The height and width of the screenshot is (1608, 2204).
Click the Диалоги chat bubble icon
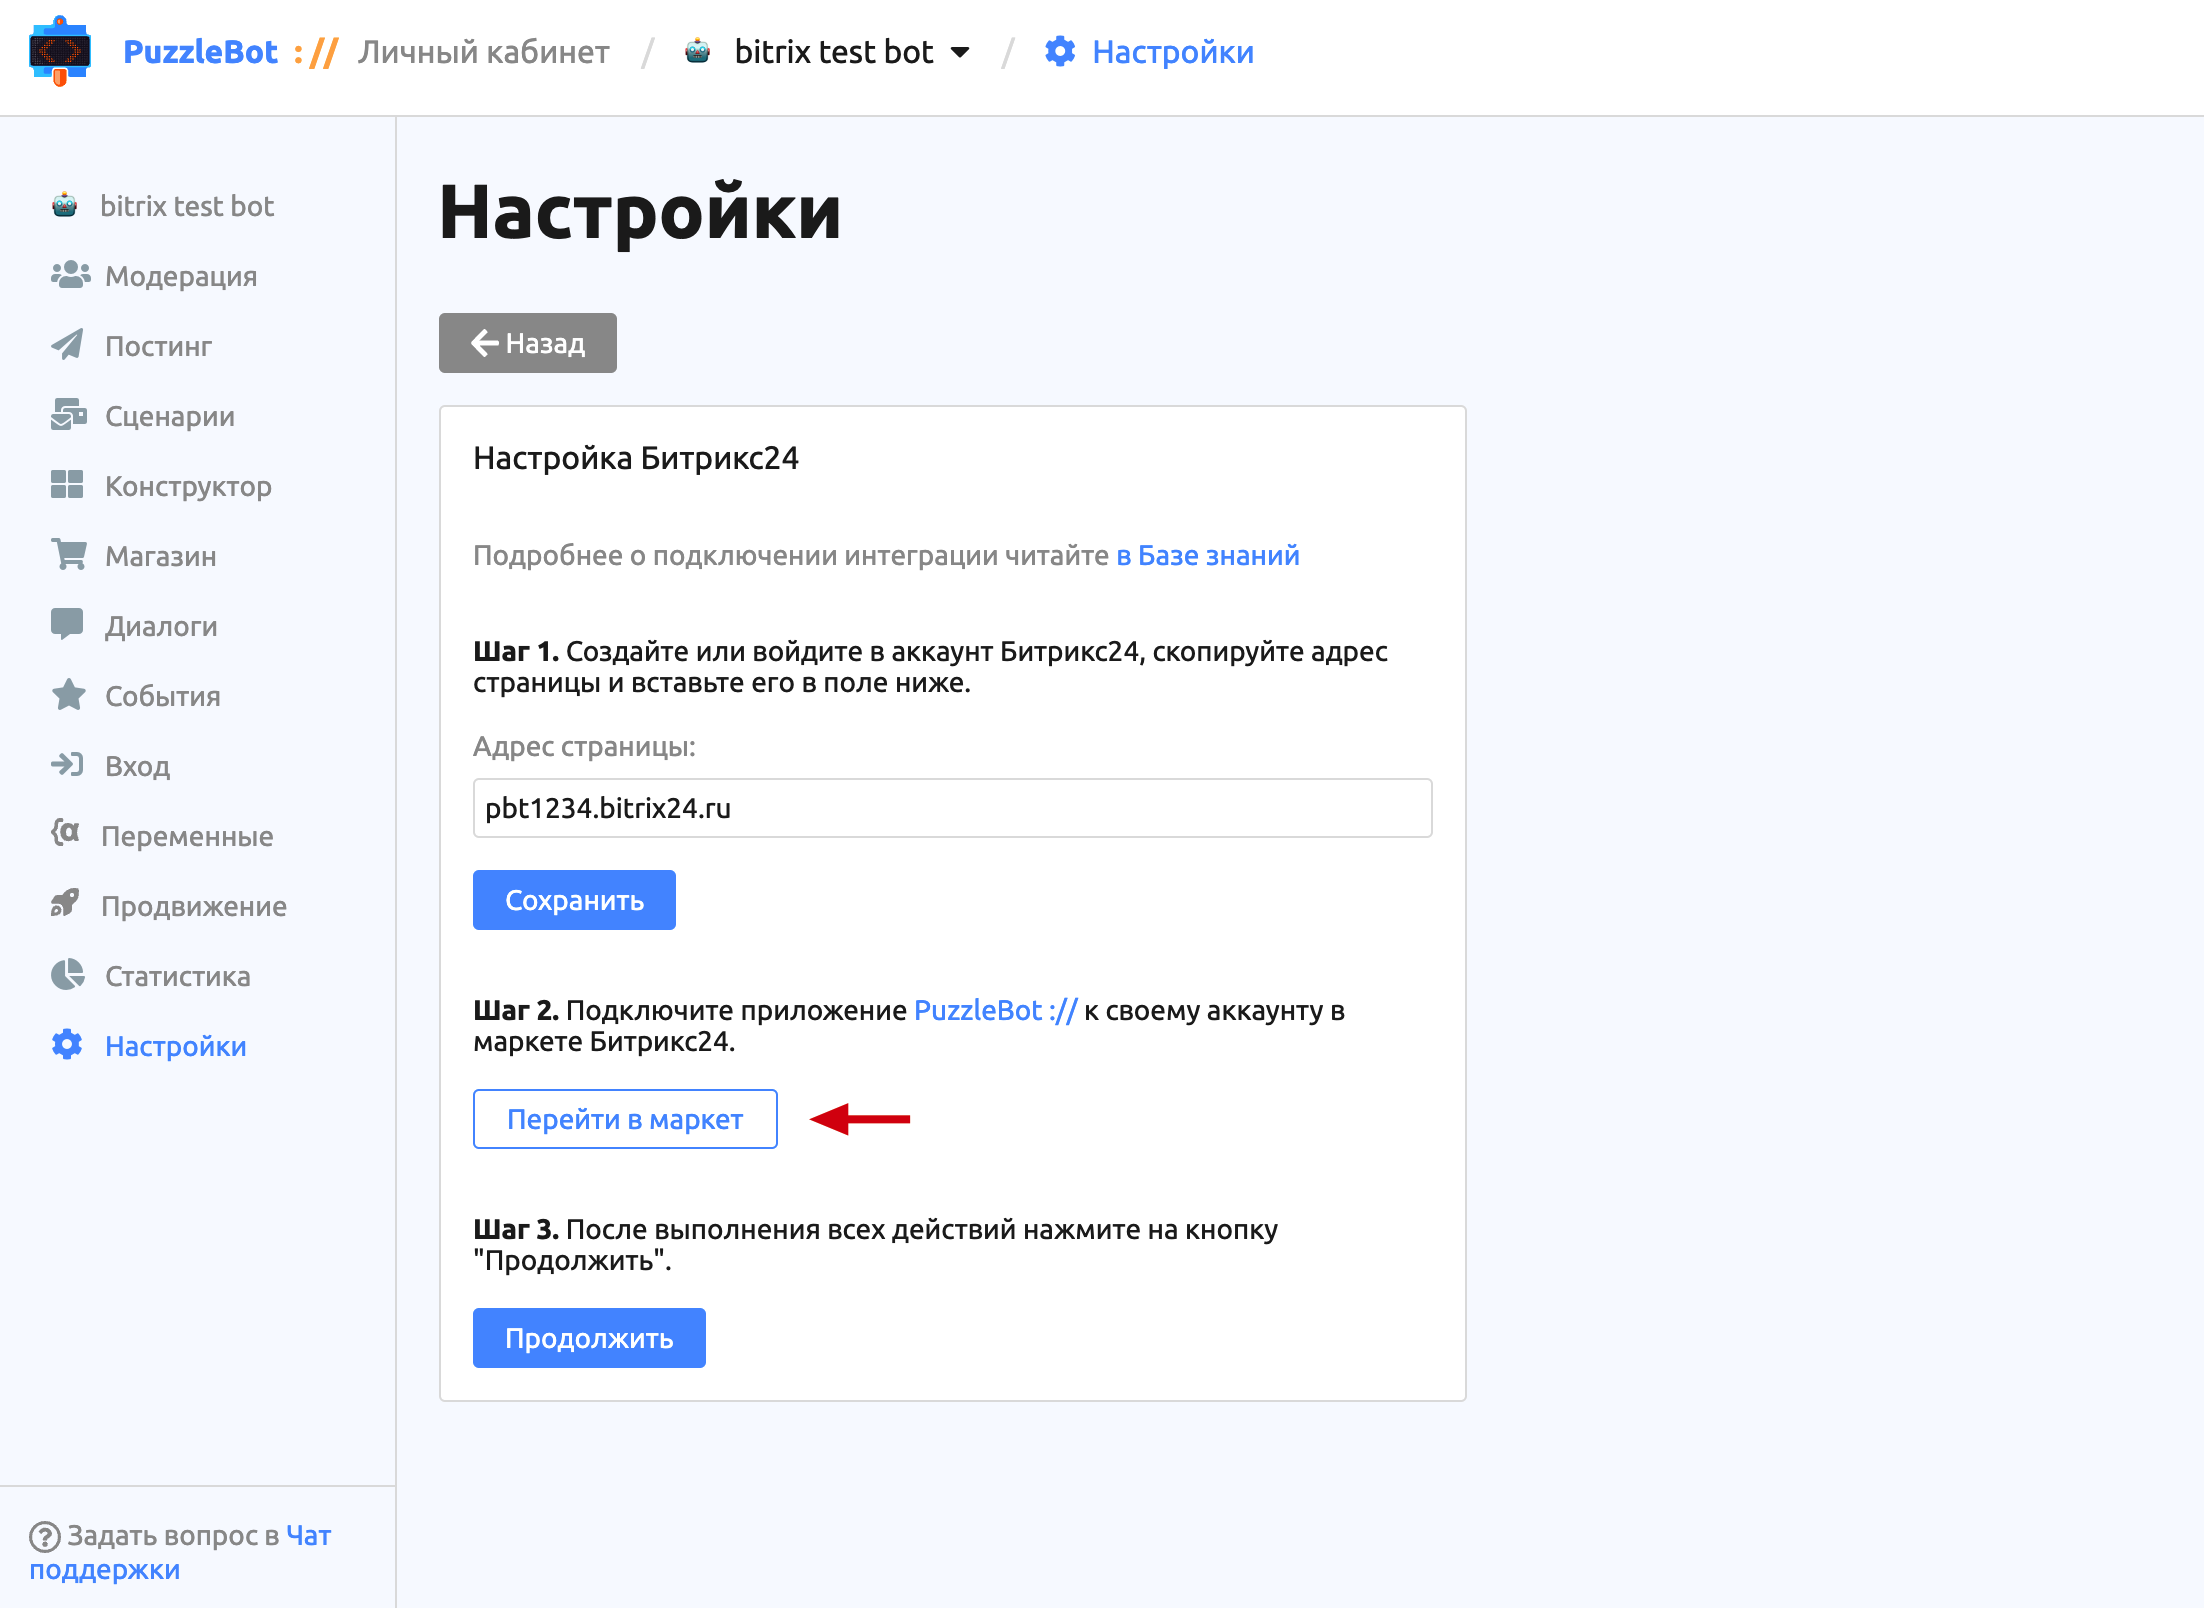point(67,625)
